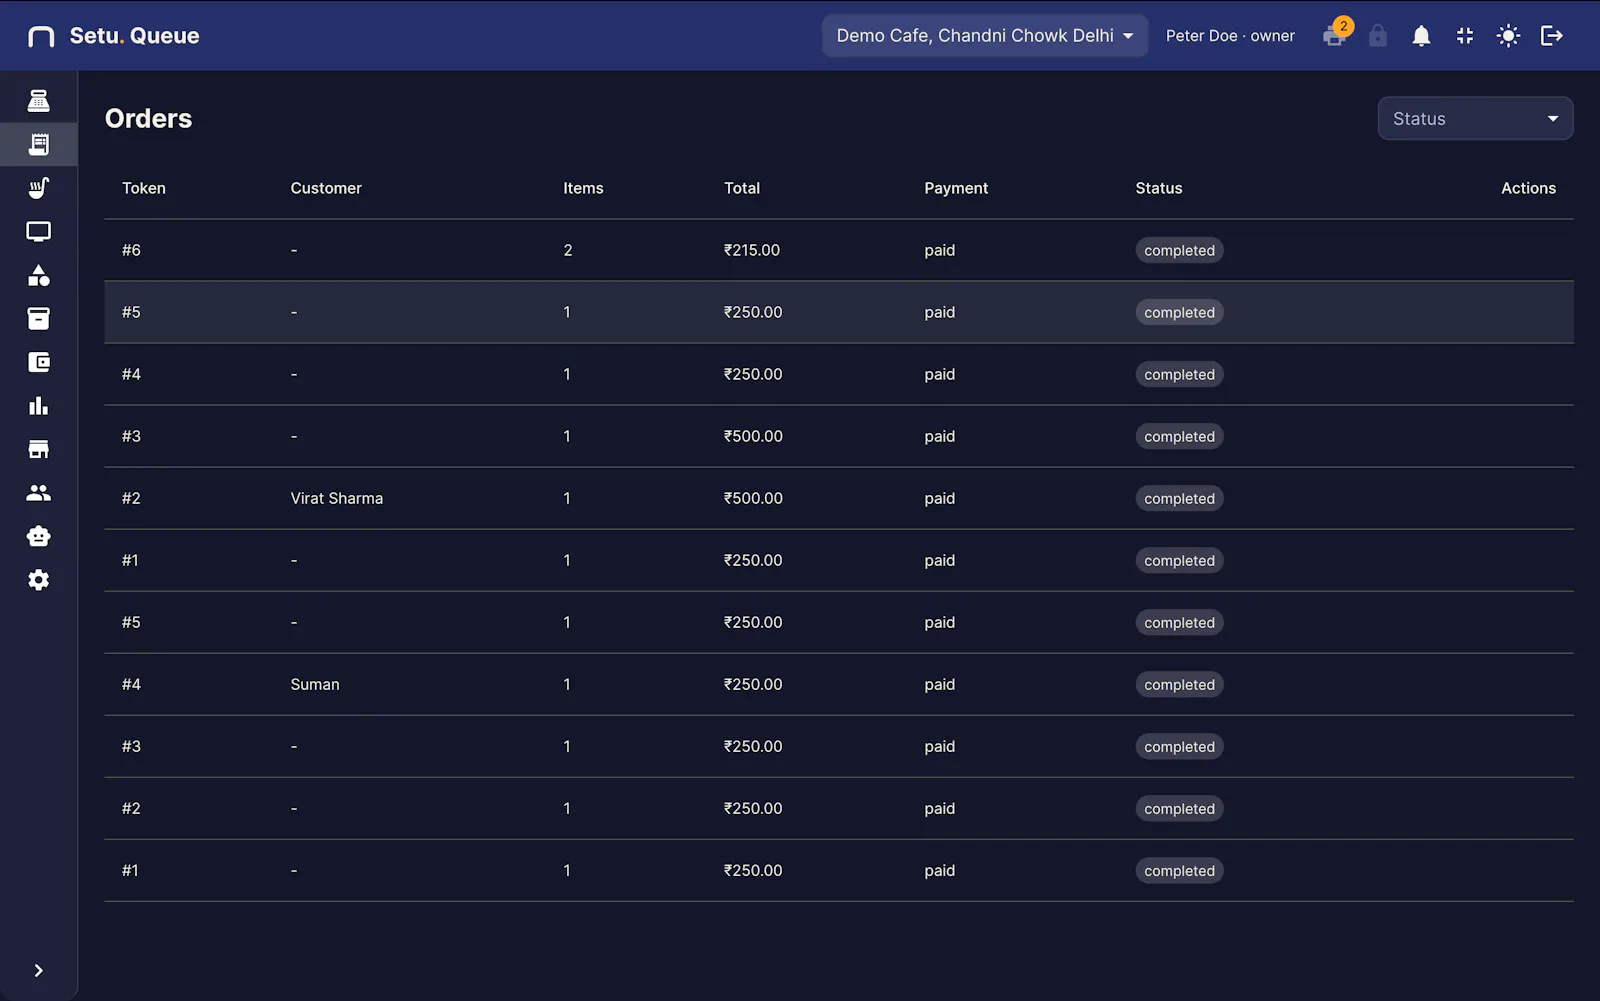1600x1001 pixels.
Task: Open the Demo Cafe location dropdown
Action: [985, 36]
